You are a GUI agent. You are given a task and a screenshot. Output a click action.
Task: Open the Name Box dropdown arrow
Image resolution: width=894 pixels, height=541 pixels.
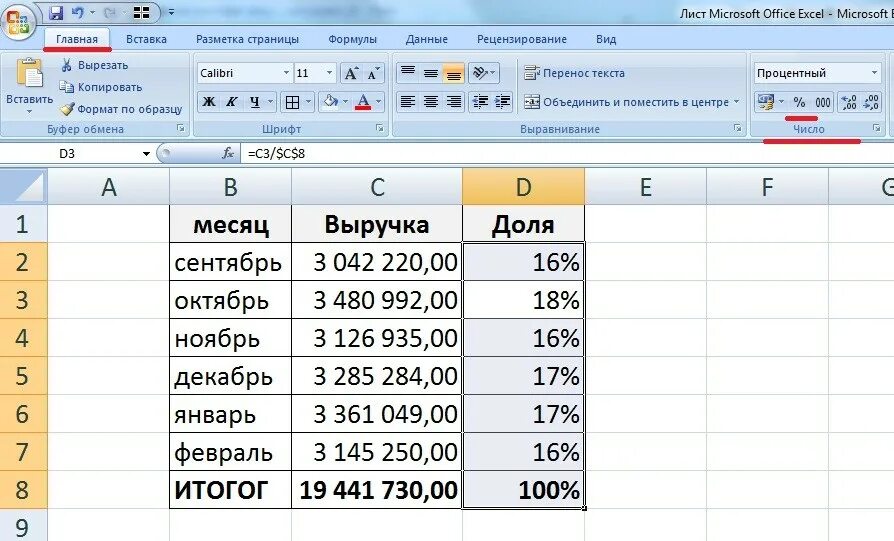[x=146, y=154]
